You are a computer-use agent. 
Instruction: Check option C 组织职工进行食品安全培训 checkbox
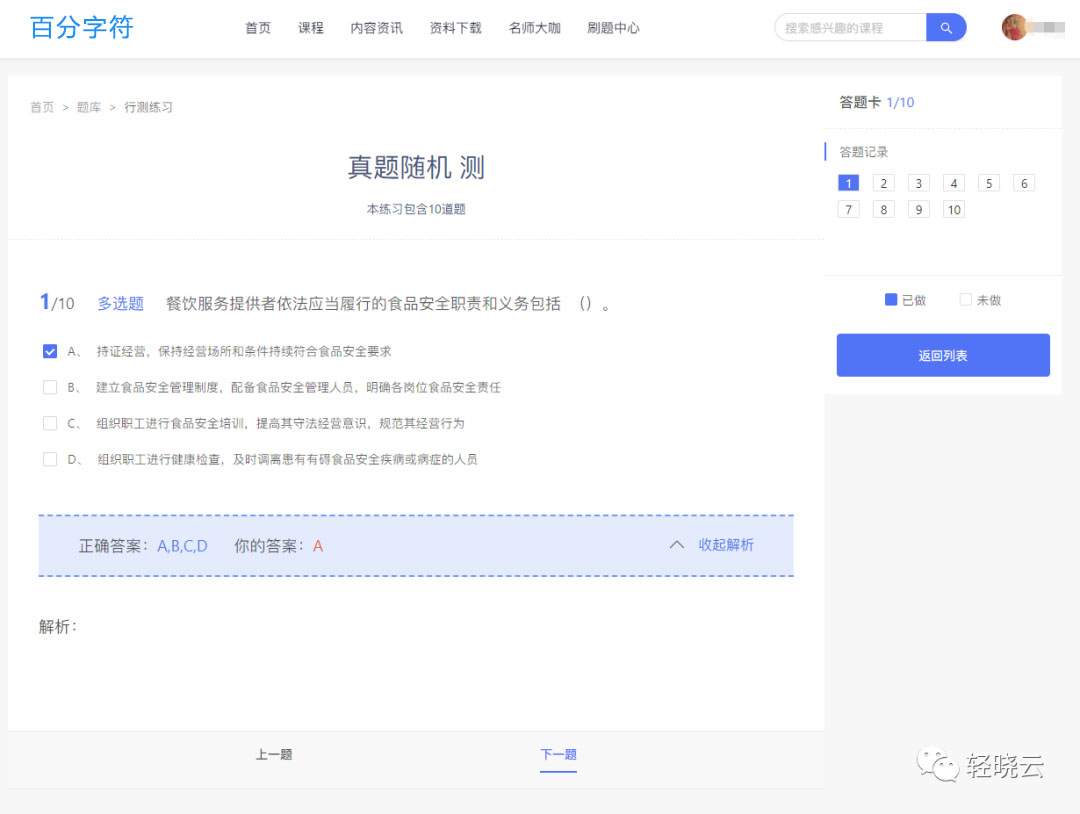click(50, 423)
